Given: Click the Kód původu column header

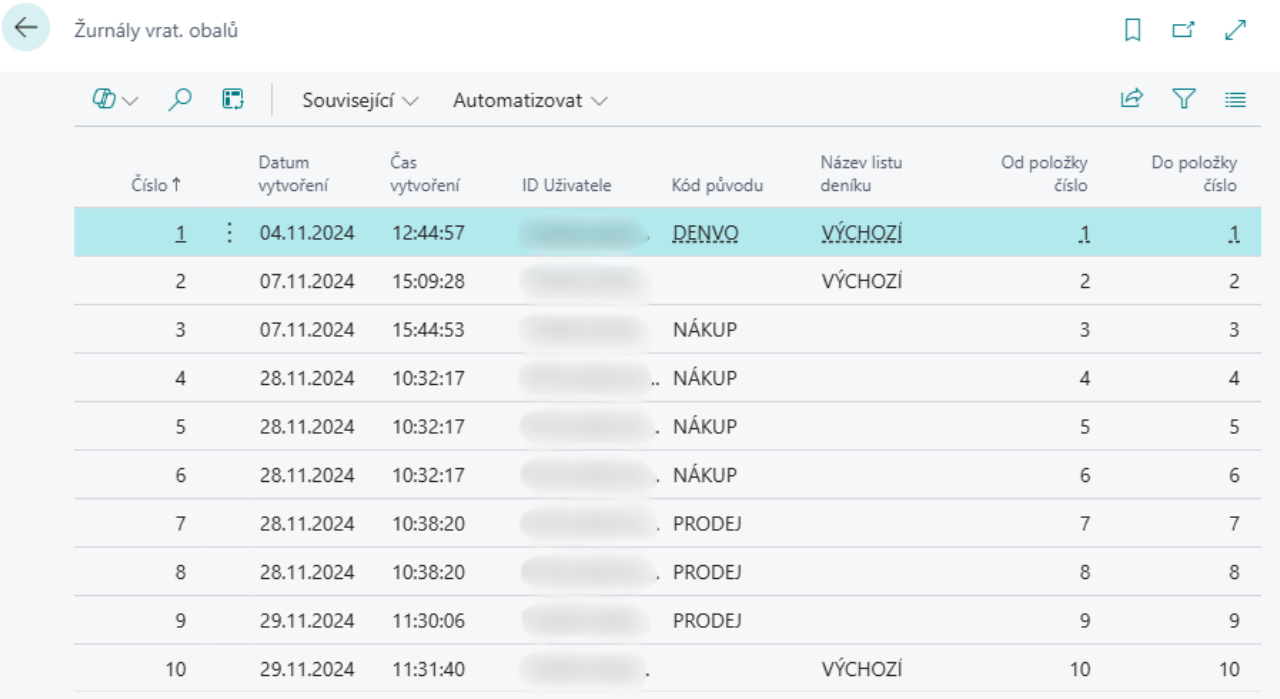Looking at the screenshot, I should [x=718, y=185].
